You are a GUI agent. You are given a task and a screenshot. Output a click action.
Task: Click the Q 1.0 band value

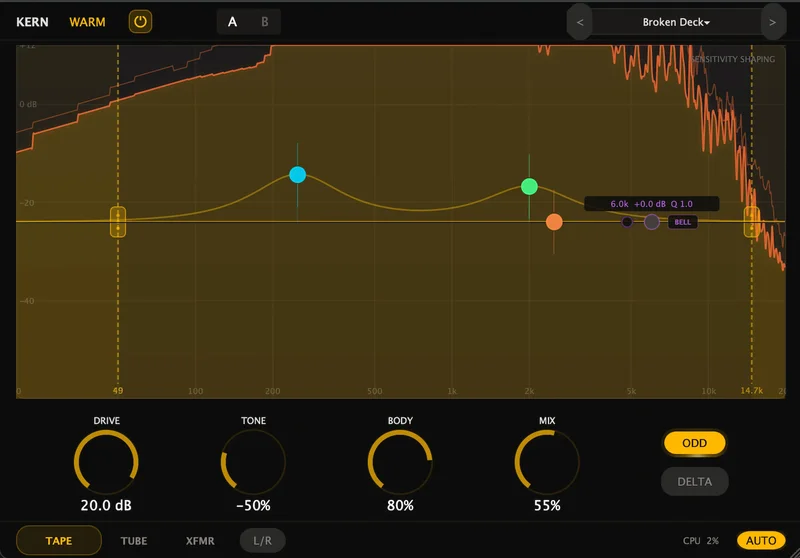click(x=682, y=204)
